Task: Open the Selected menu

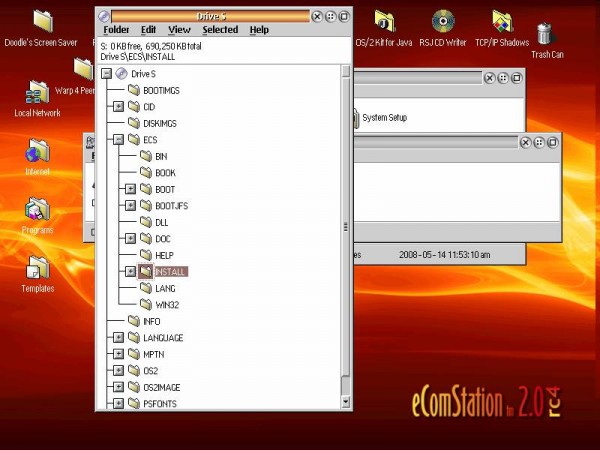Action: (220, 30)
